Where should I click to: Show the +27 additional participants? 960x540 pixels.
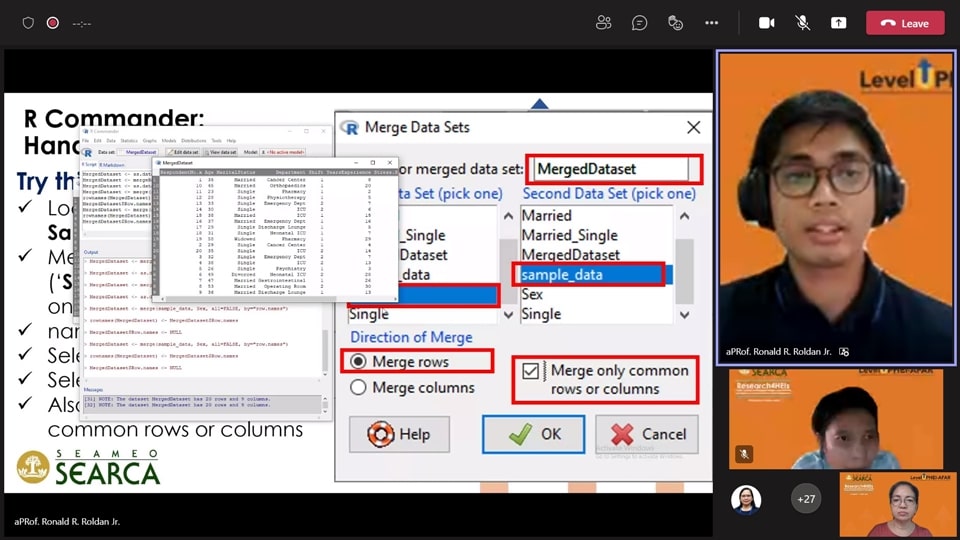pos(805,498)
